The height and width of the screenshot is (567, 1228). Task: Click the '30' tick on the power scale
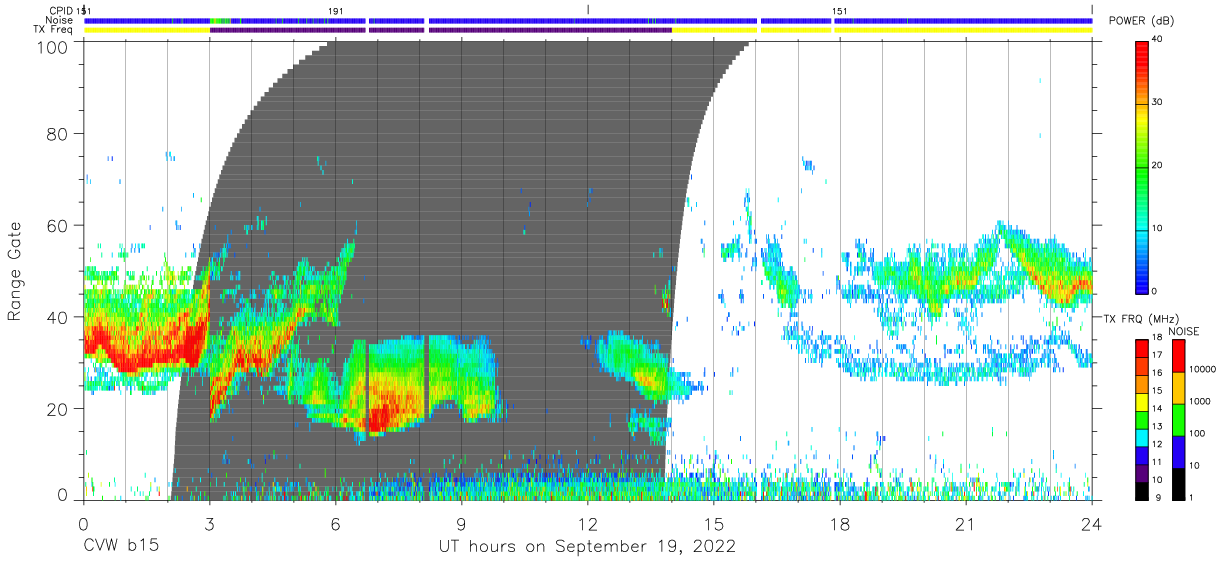[1159, 103]
